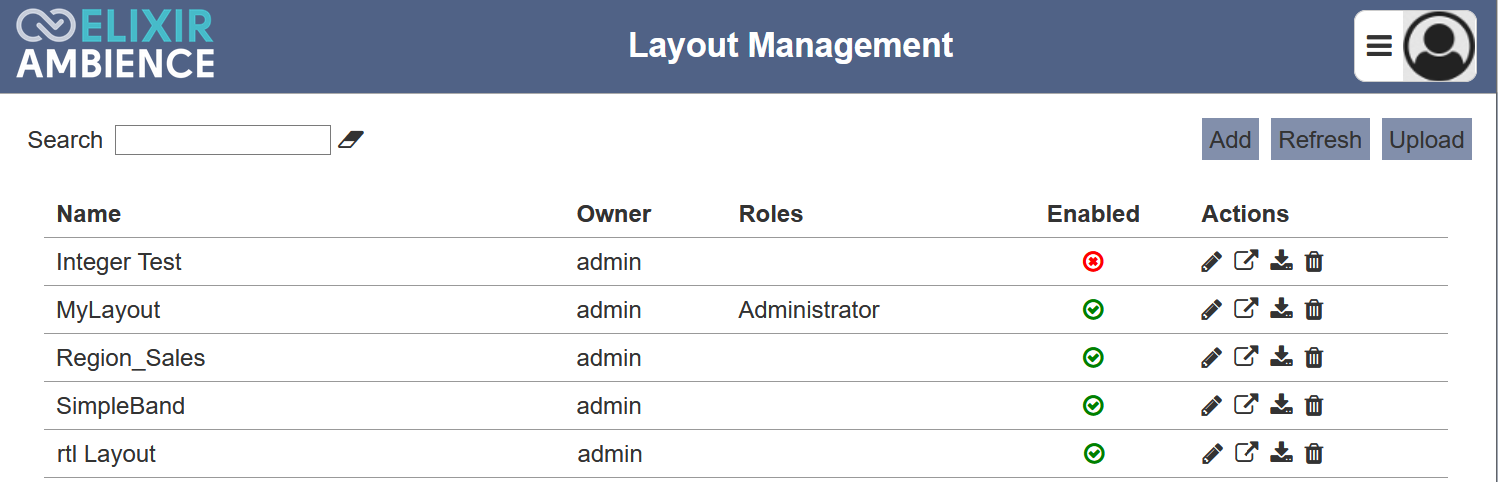Open the hamburger menu in header
This screenshot has height=483, width=1498.
(x=1379, y=46)
